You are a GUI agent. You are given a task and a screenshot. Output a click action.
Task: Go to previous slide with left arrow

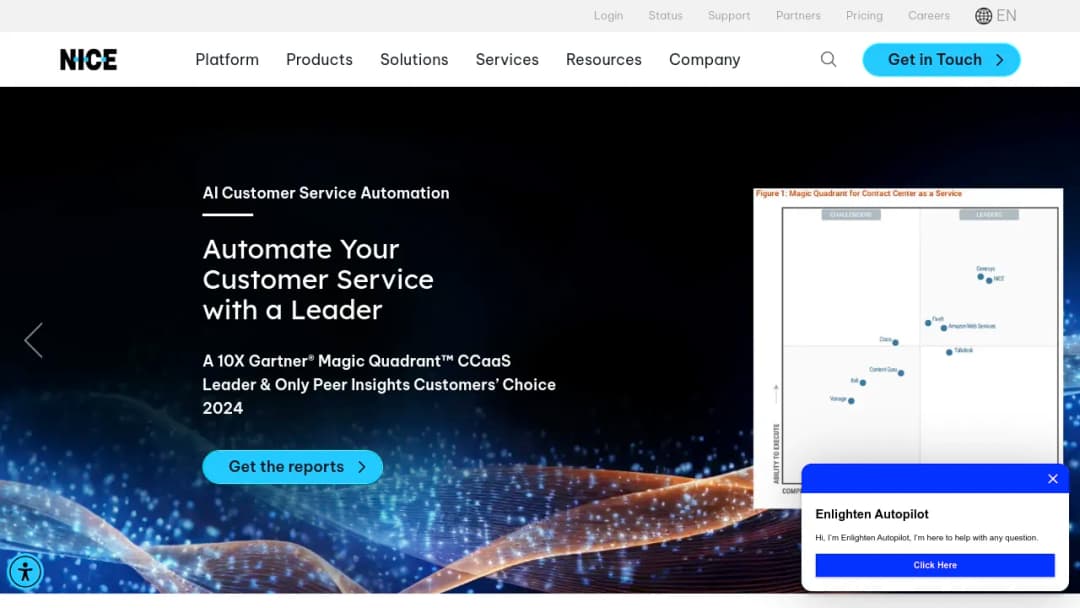[x=33, y=340]
